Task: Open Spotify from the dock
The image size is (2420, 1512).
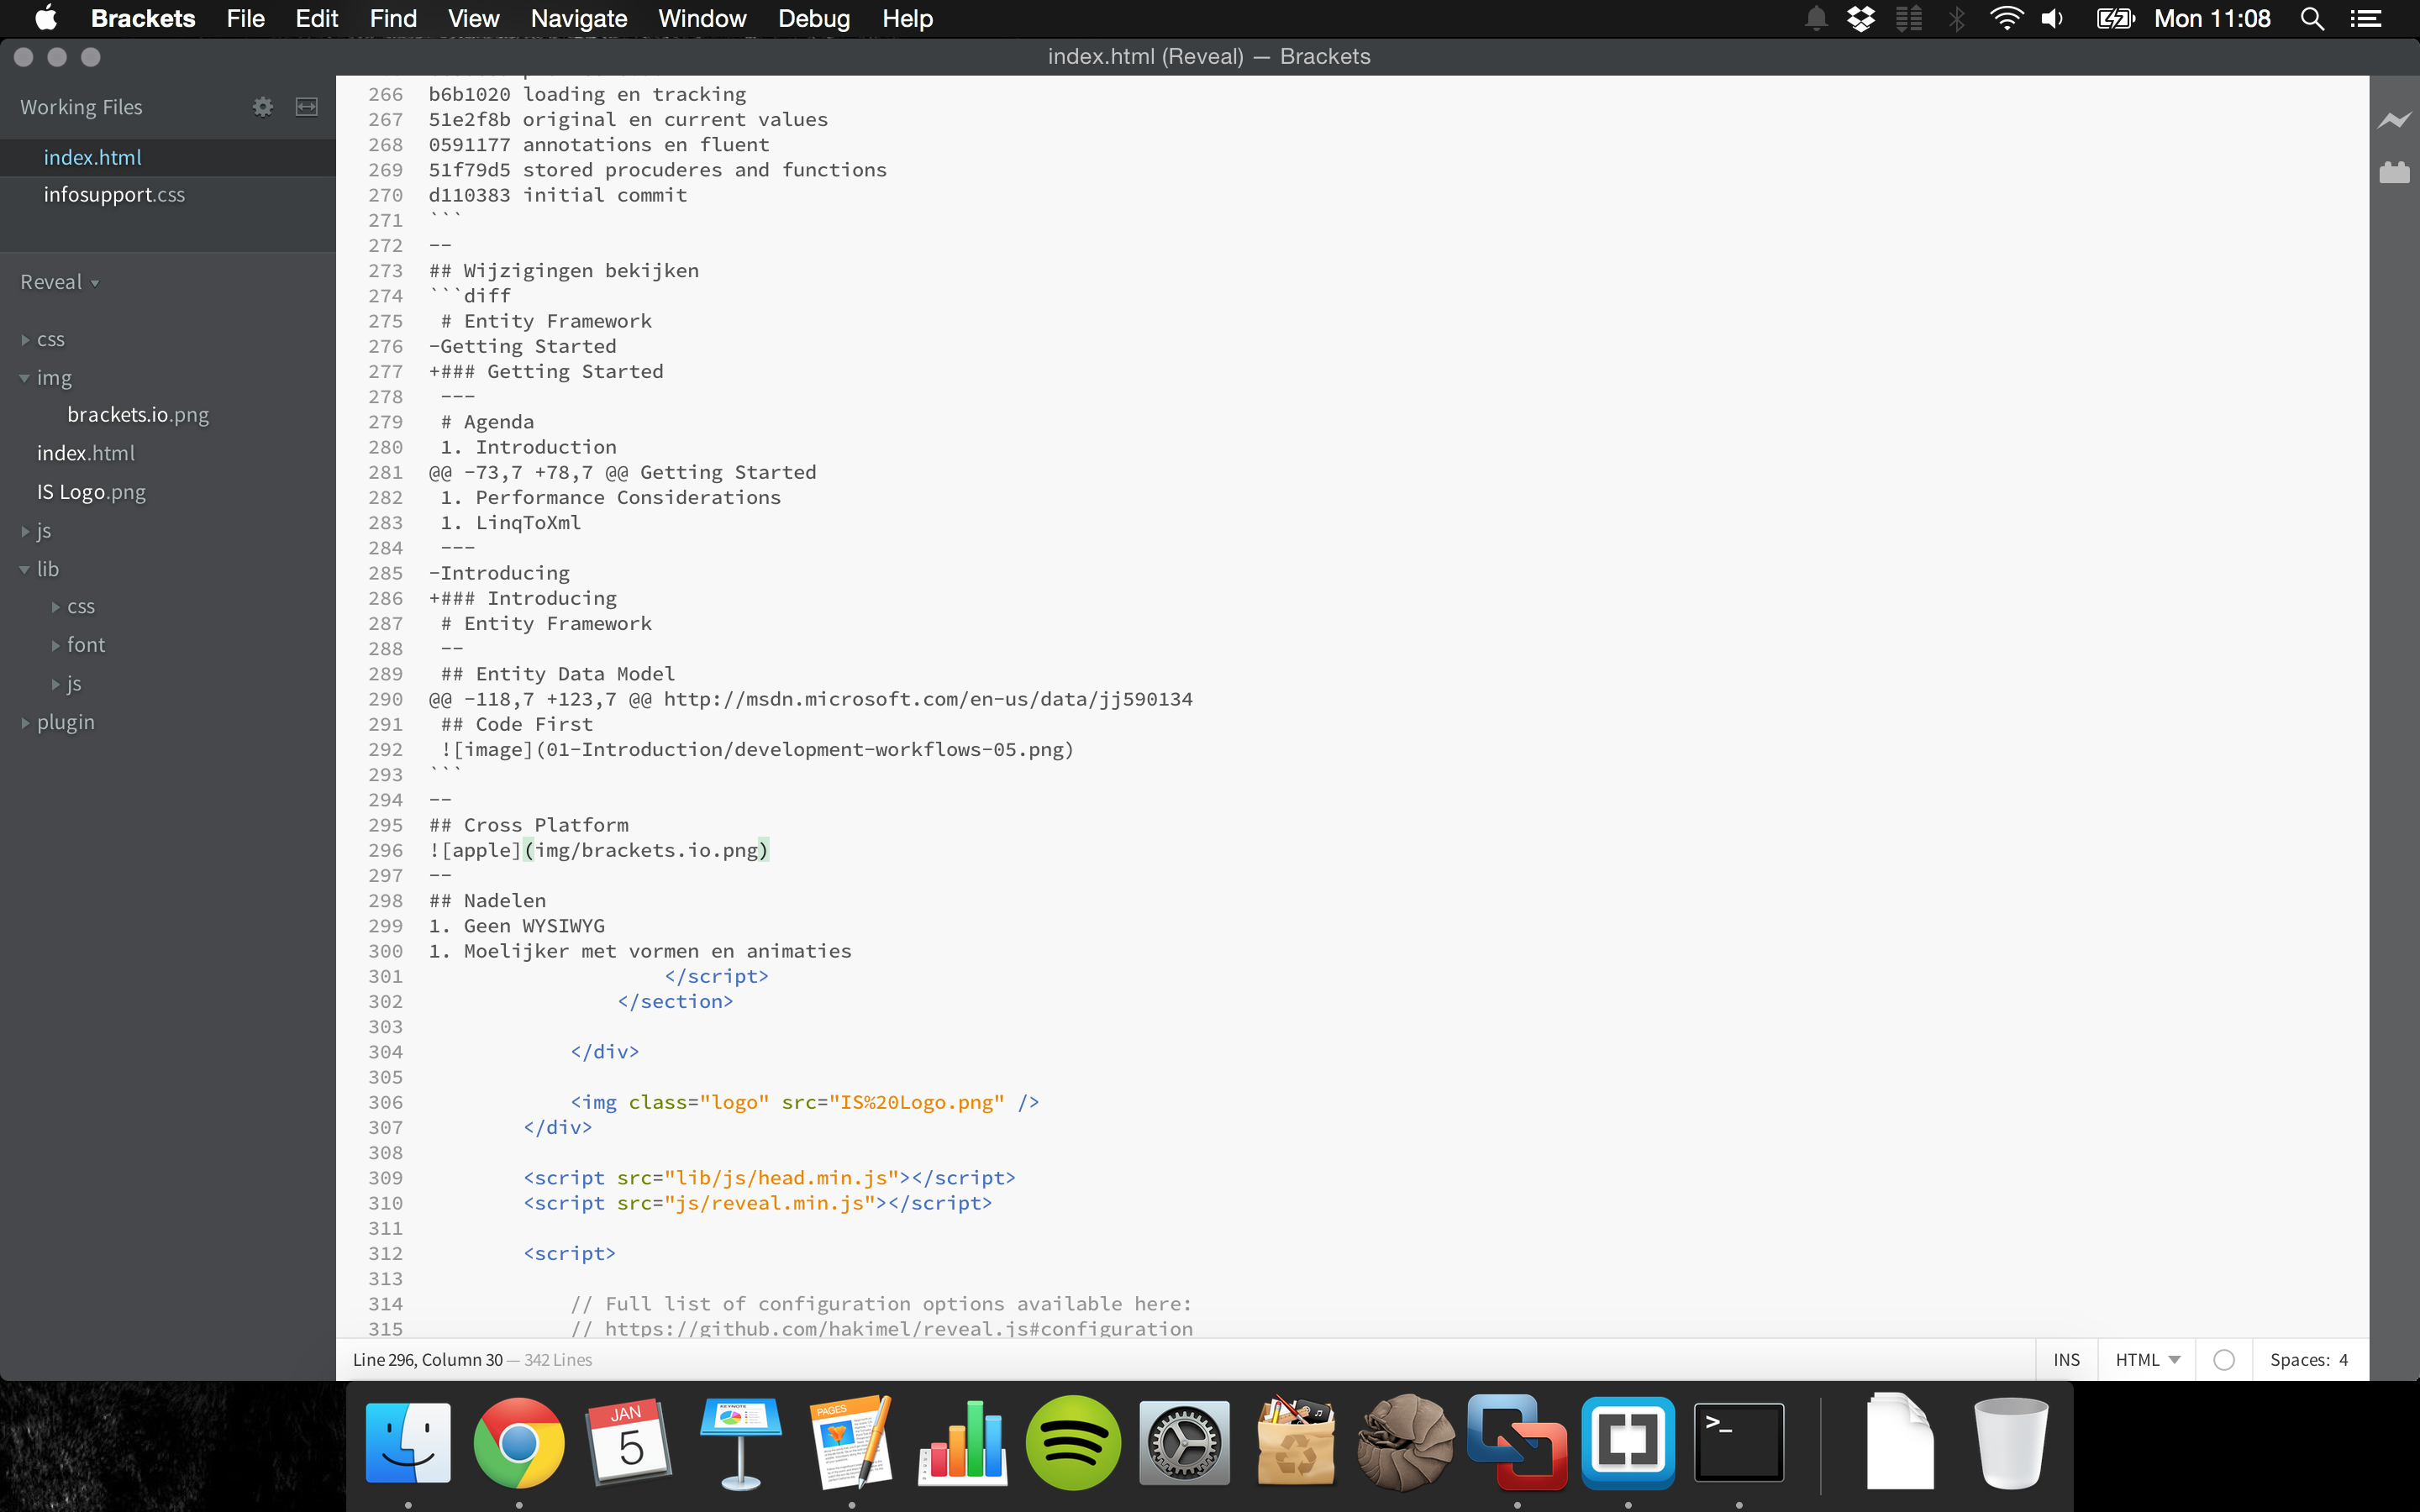Action: click(x=1074, y=1442)
